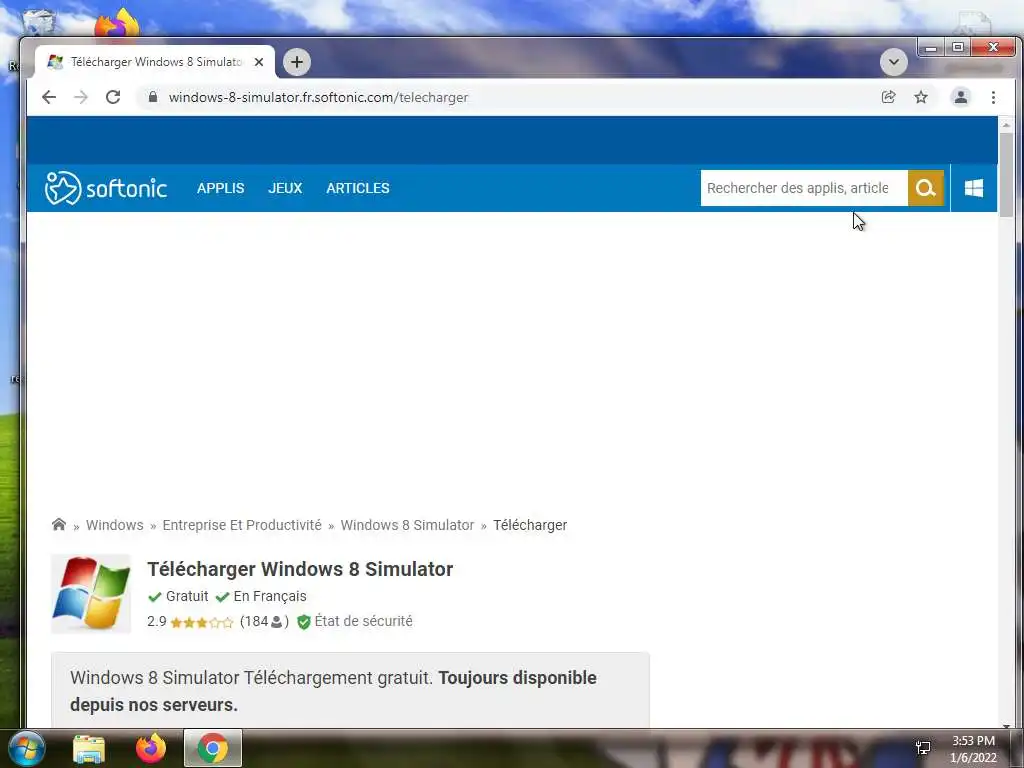Screen dimensions: 1024x768
Task: Open the ARTICLES menu
Action: (358, 188)
